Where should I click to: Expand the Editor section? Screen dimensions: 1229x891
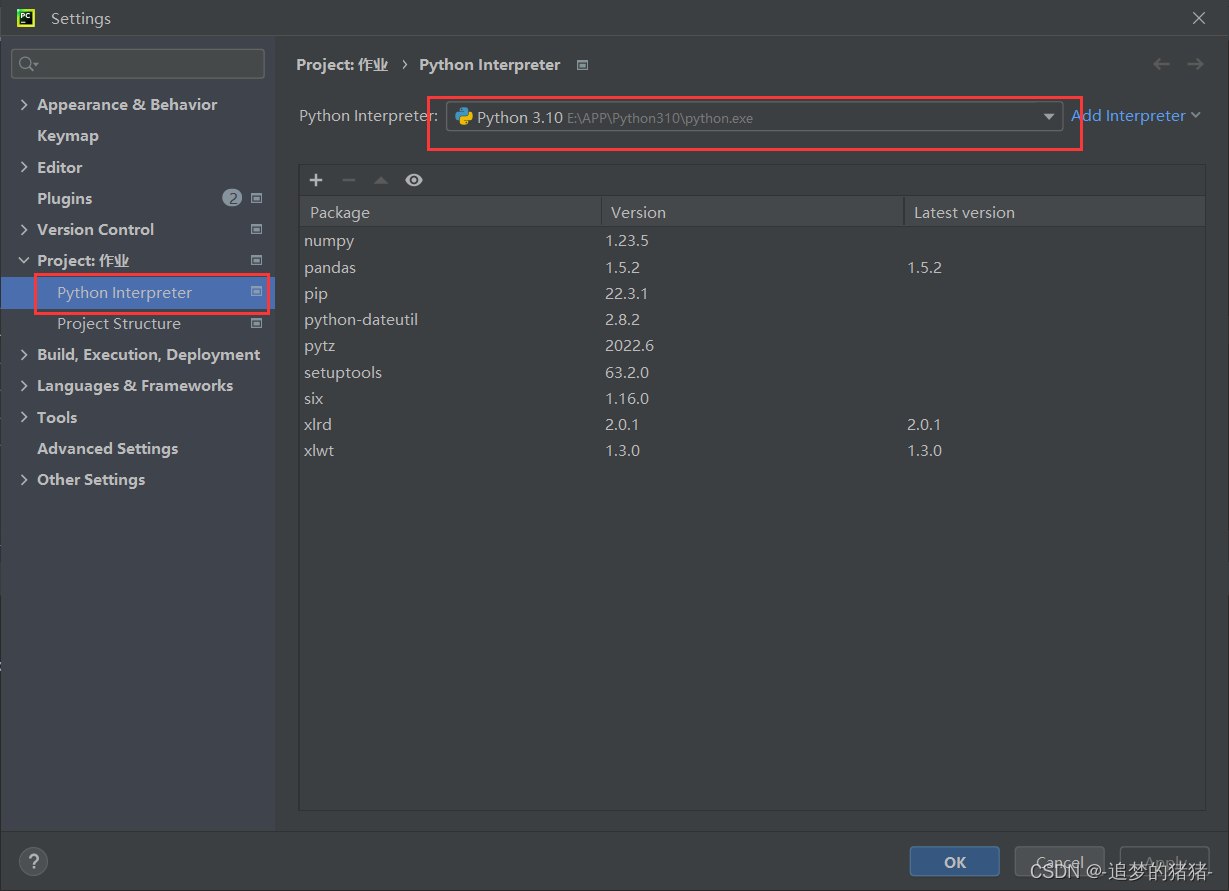coord(24,167)
